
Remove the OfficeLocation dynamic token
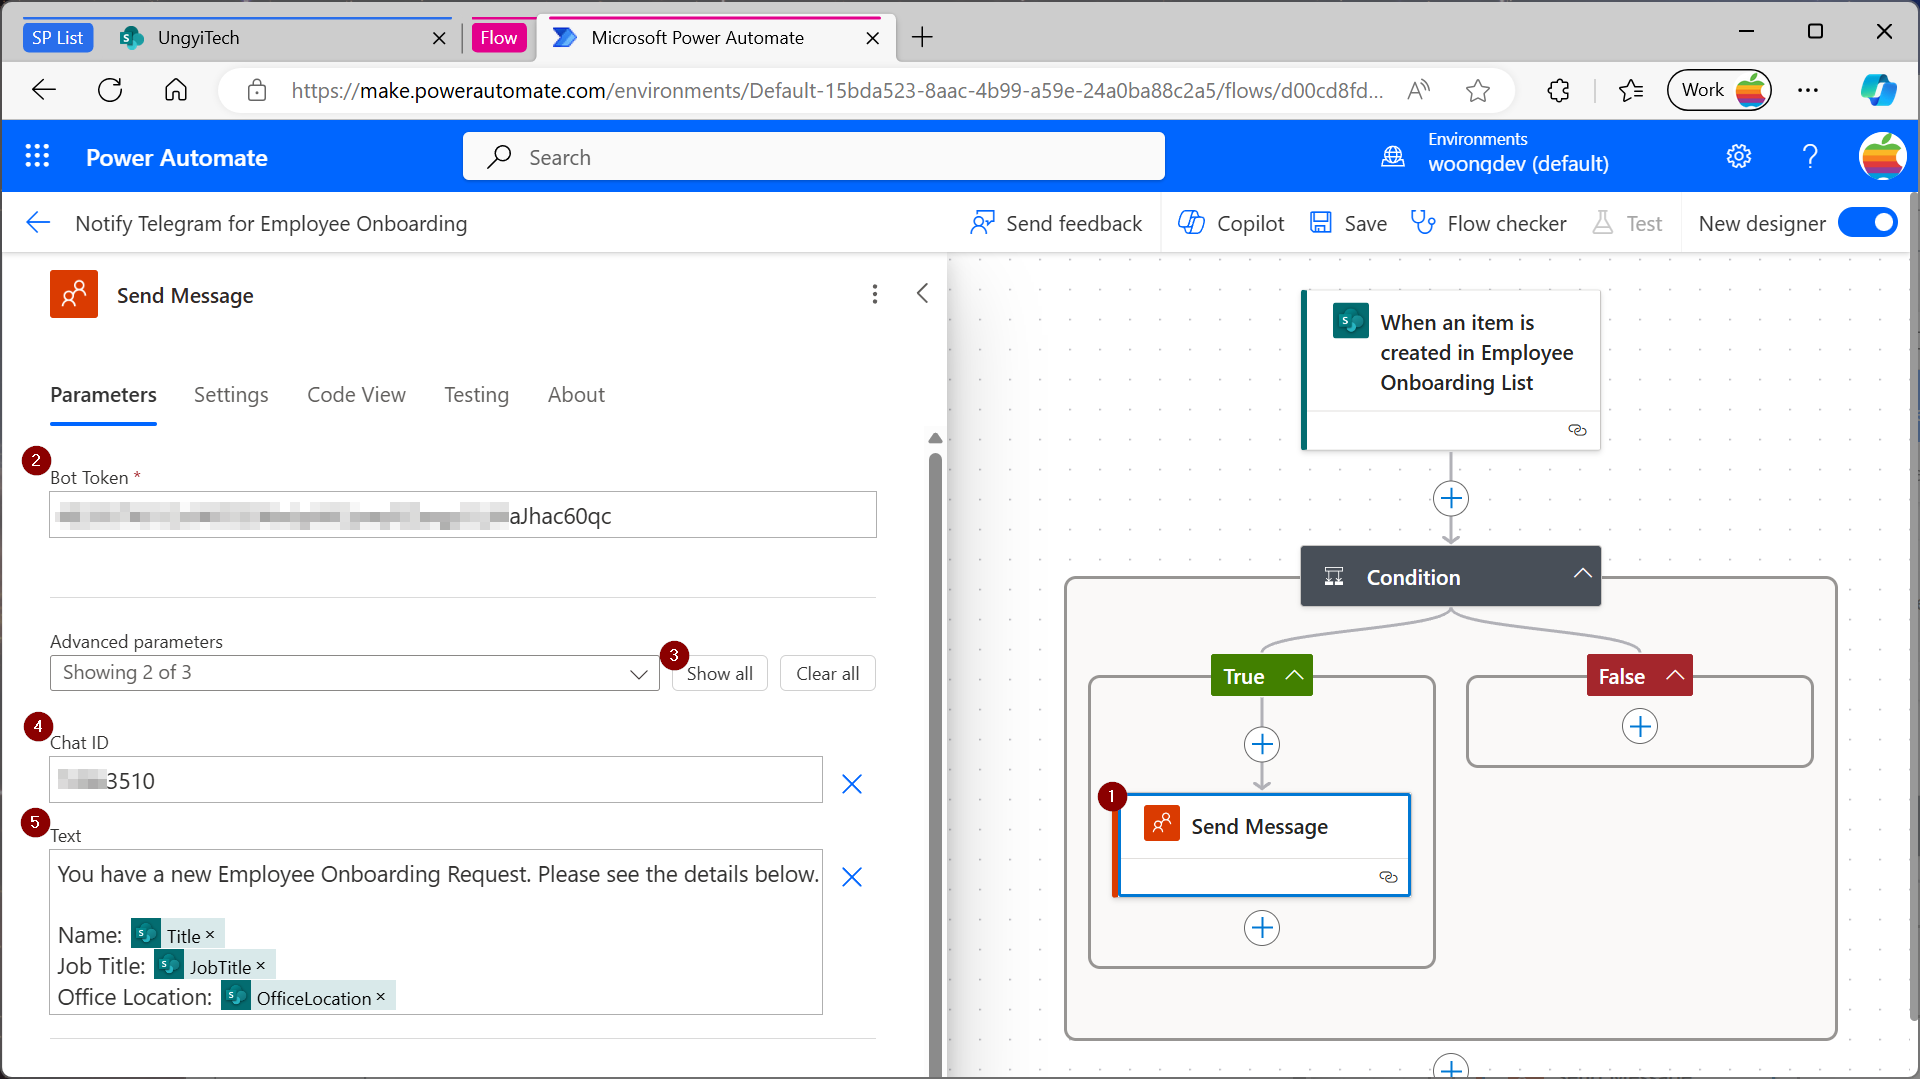point(381,997)
